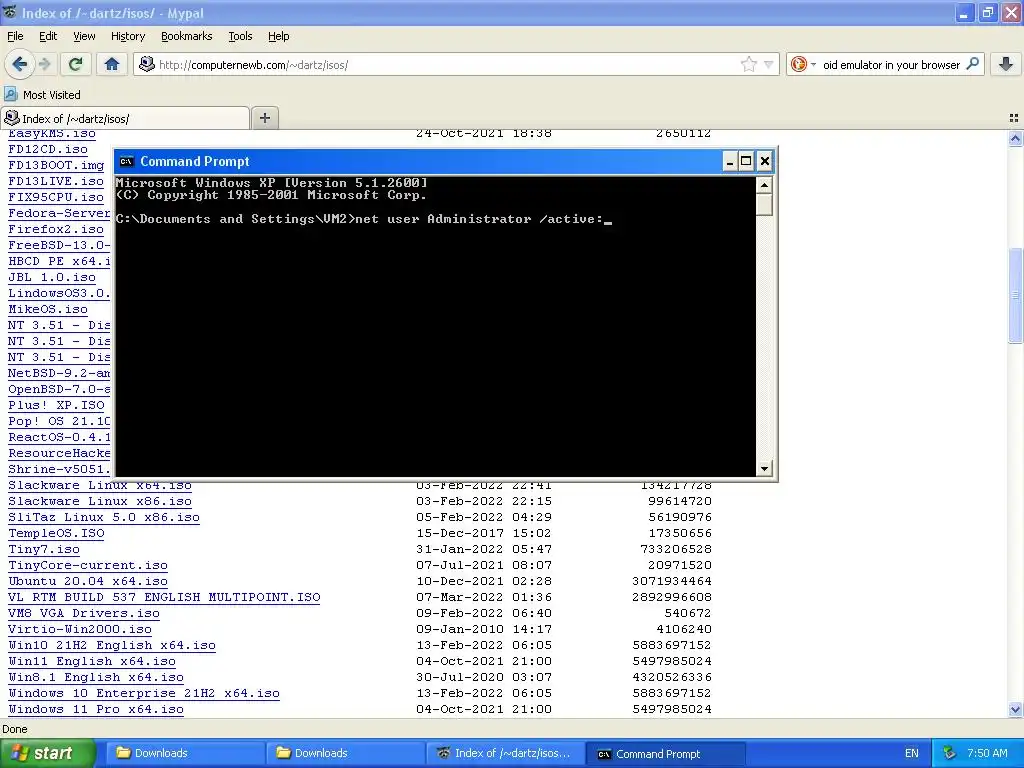The width and height of the screenshot is (1024, 768).
Task: Open the Windows 11 Pro x64.iso link
Action: [96, 709]
